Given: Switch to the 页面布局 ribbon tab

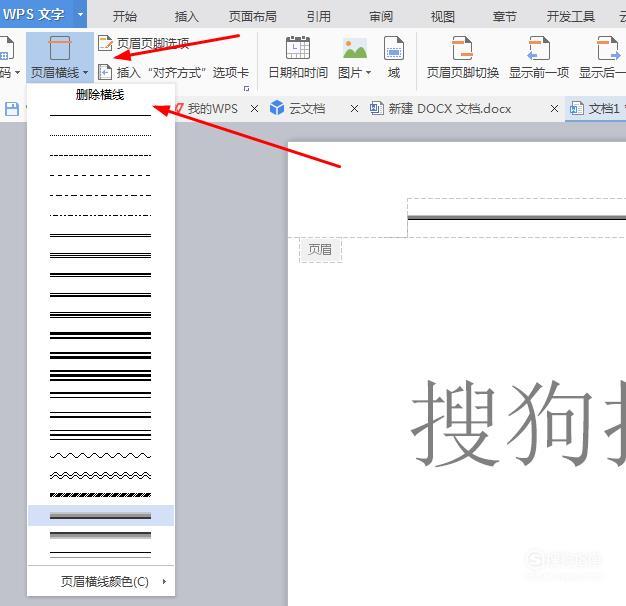Looking at the screenshot, I should (x=253, y=16).
